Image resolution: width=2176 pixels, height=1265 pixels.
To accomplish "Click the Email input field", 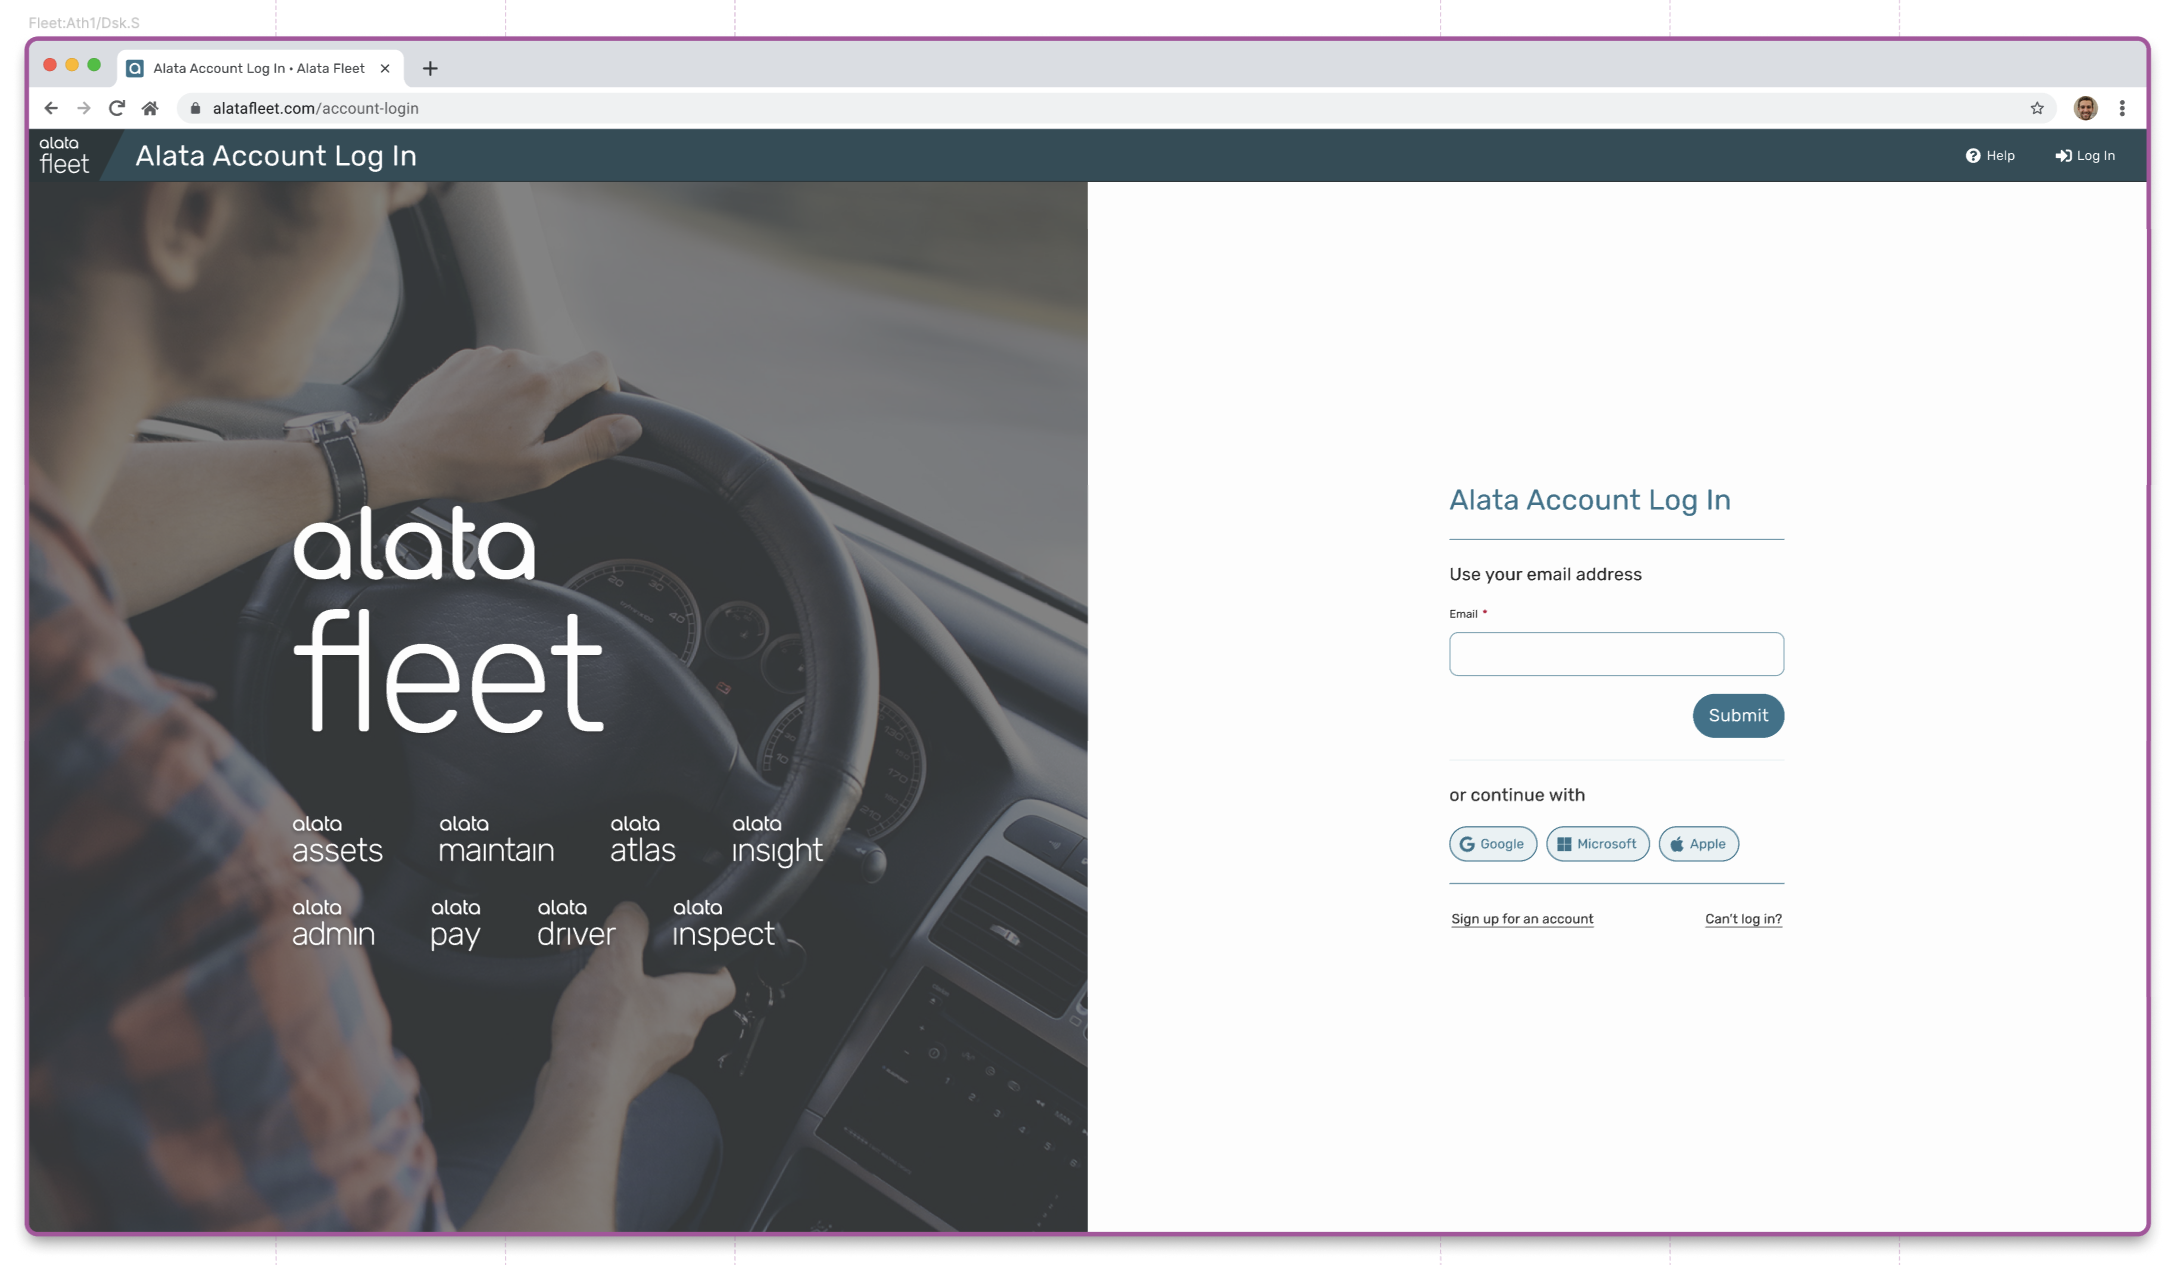I will coord(1616,654).
